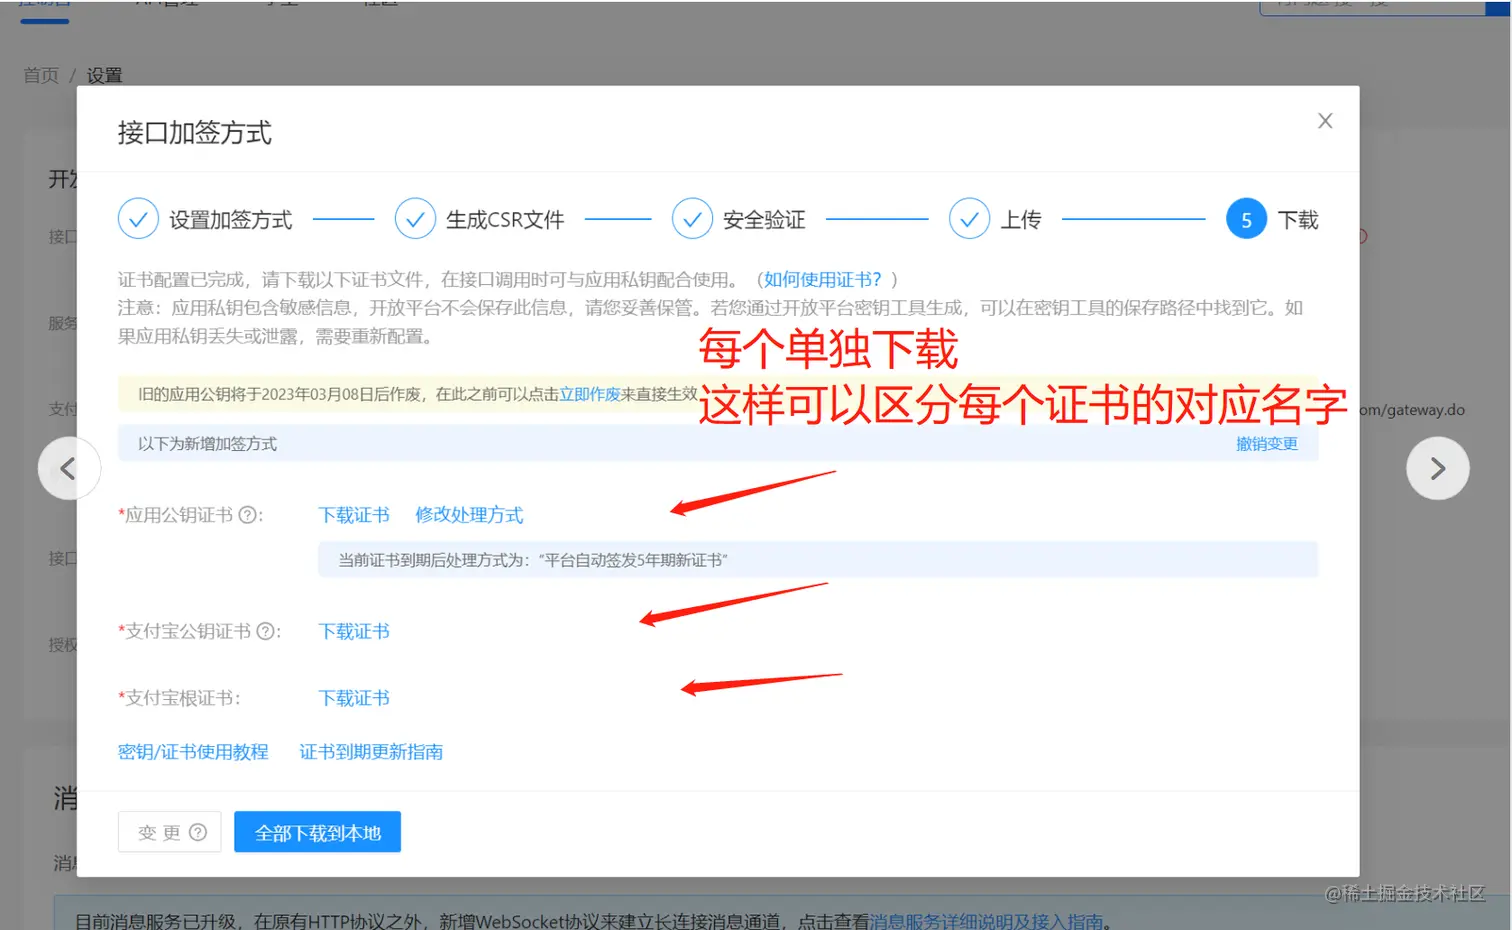Click 修改处理方式 link
The height and width of the screenshot is (930, 1512).
pyautogui.click(x=469, y=515)
